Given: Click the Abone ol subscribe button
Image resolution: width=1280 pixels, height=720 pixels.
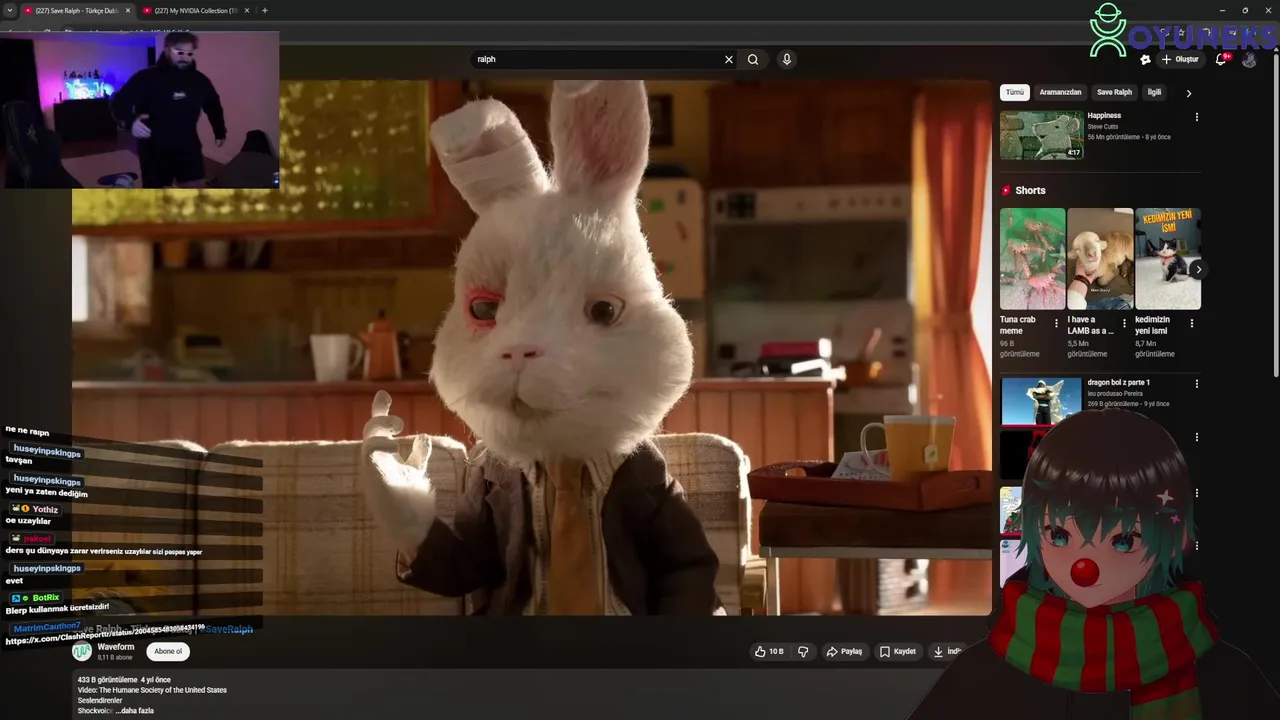Looking at the screenshot, I should pyautogui.click(x=168, y=651).
